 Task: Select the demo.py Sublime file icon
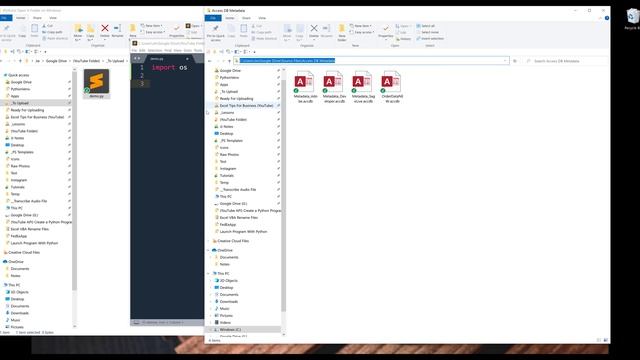(96, 84)
